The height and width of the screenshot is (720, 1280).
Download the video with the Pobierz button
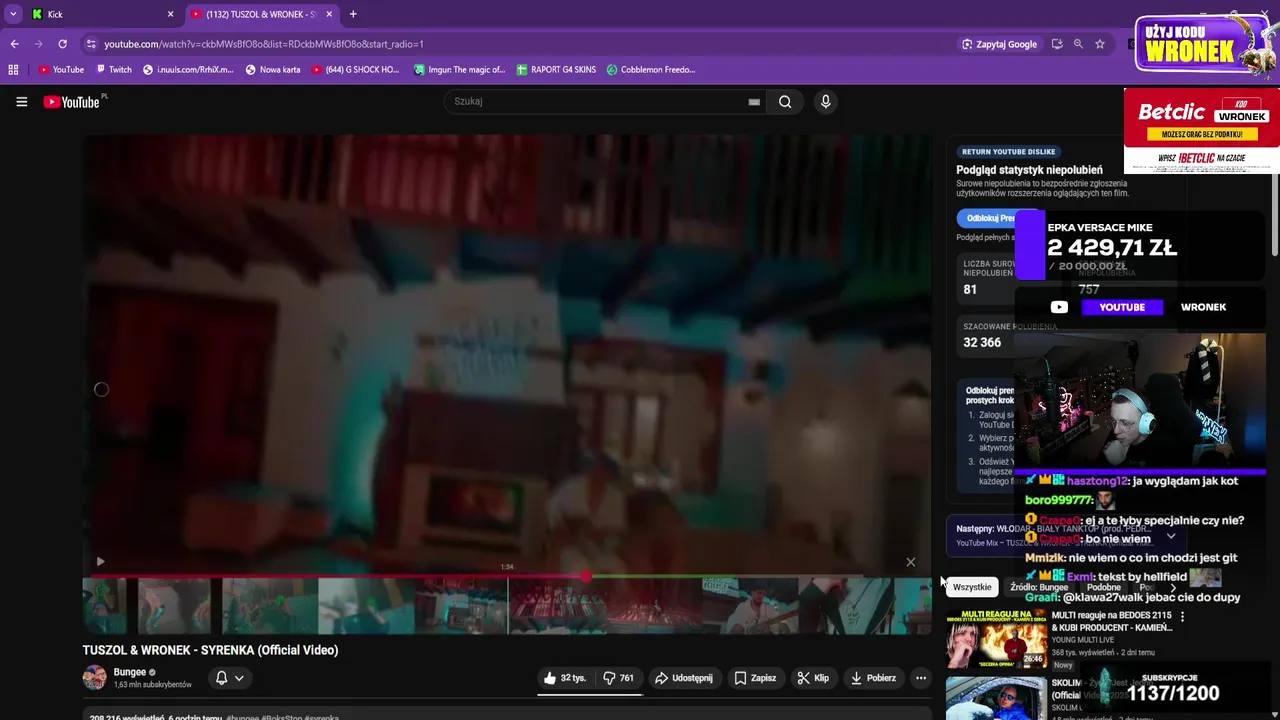(873, 678)
